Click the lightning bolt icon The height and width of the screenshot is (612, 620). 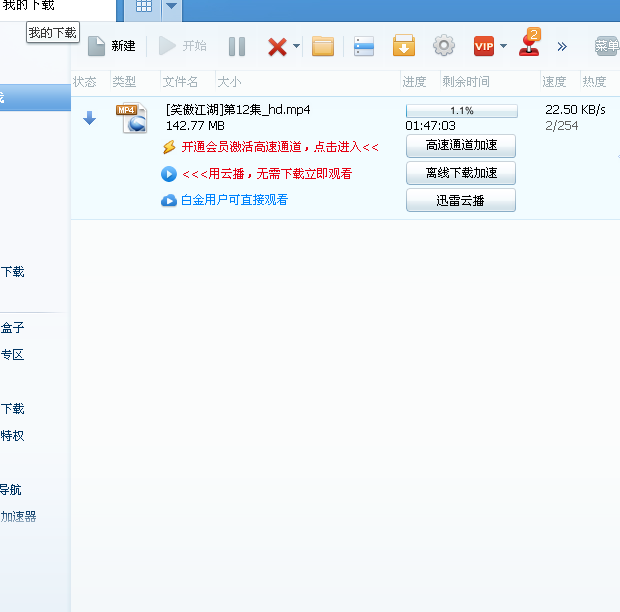[x=169, y=147]
